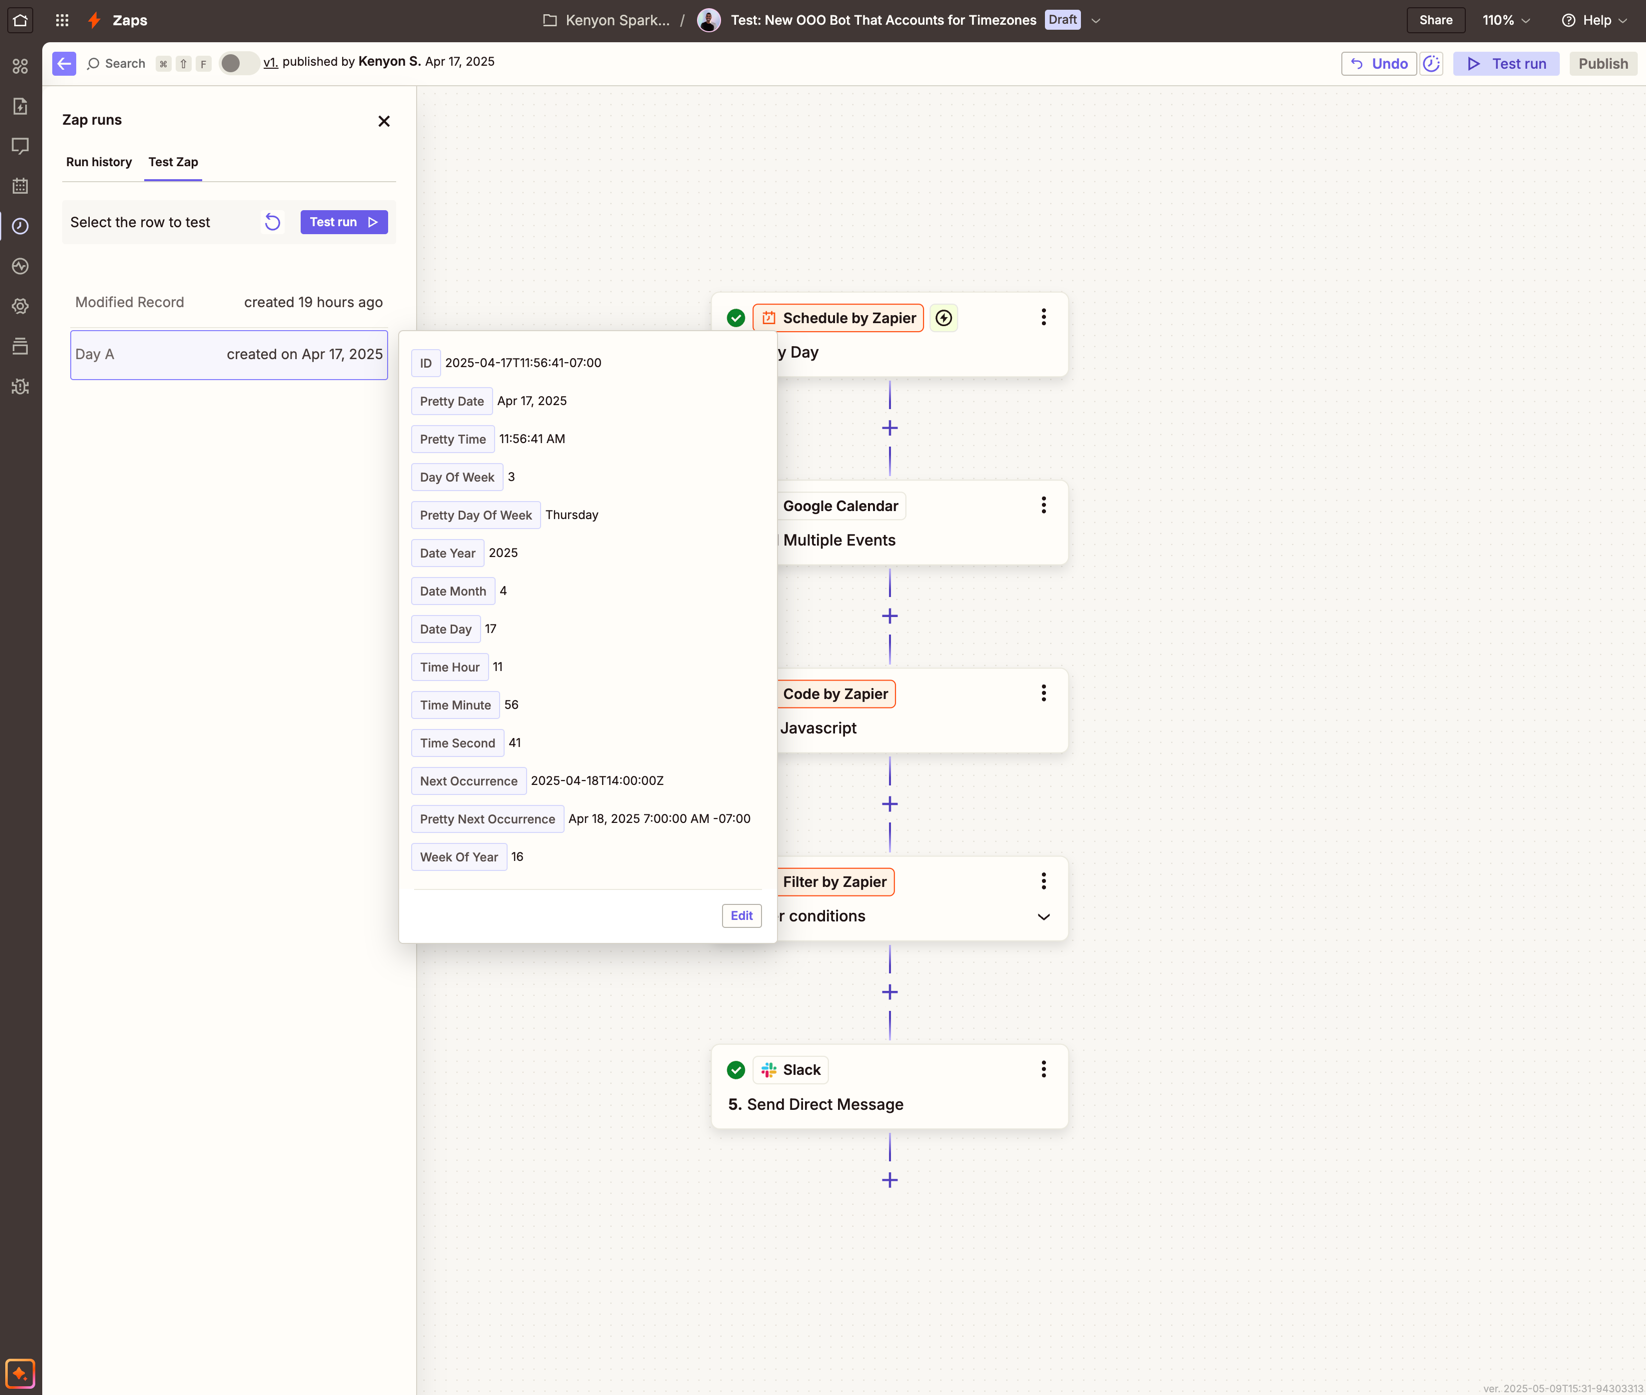The width and height of the screenshot is (1646, 1395).
Task: Click the Share button
Action: (1435, 20)
